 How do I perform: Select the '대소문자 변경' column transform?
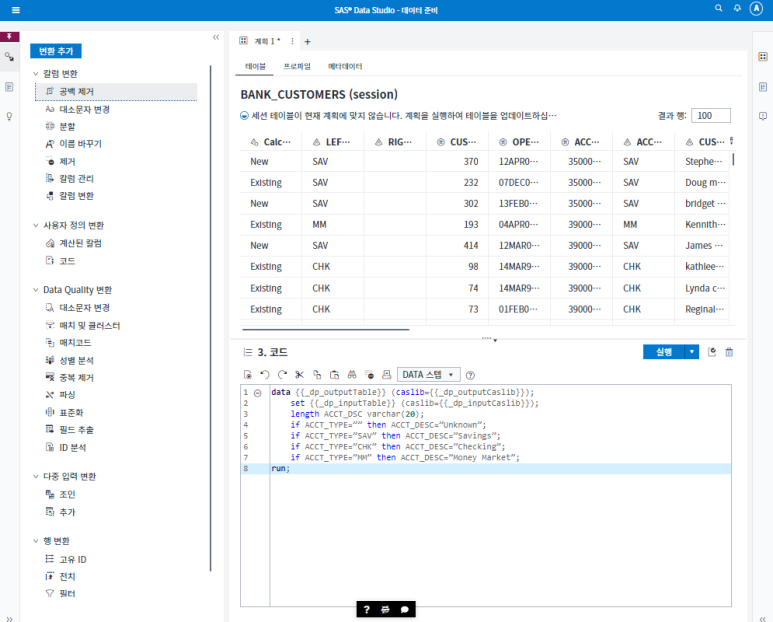point(84,109)
